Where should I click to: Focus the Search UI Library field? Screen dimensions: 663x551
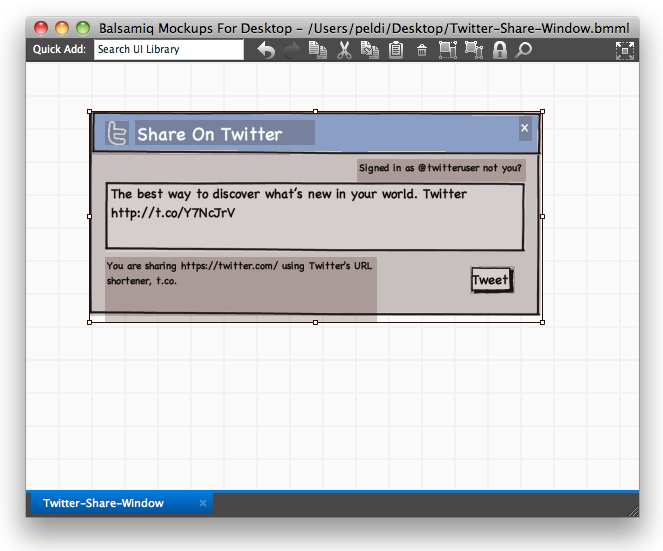click(169, 49)
